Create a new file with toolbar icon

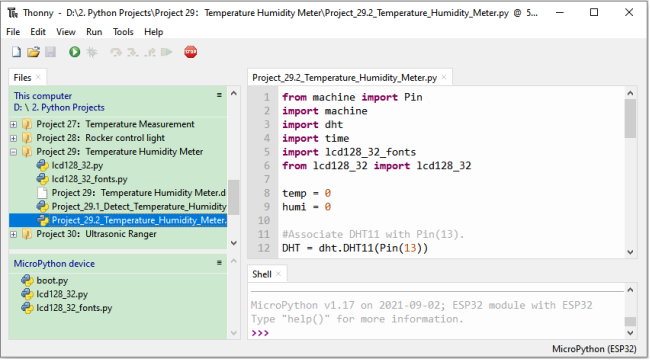tap(16, 52)
